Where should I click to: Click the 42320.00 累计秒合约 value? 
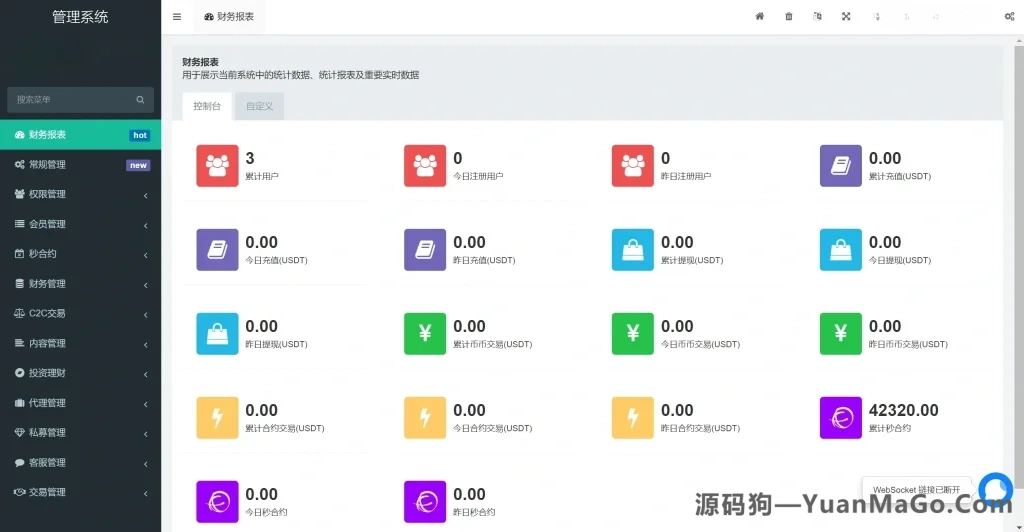click(903, 411)
